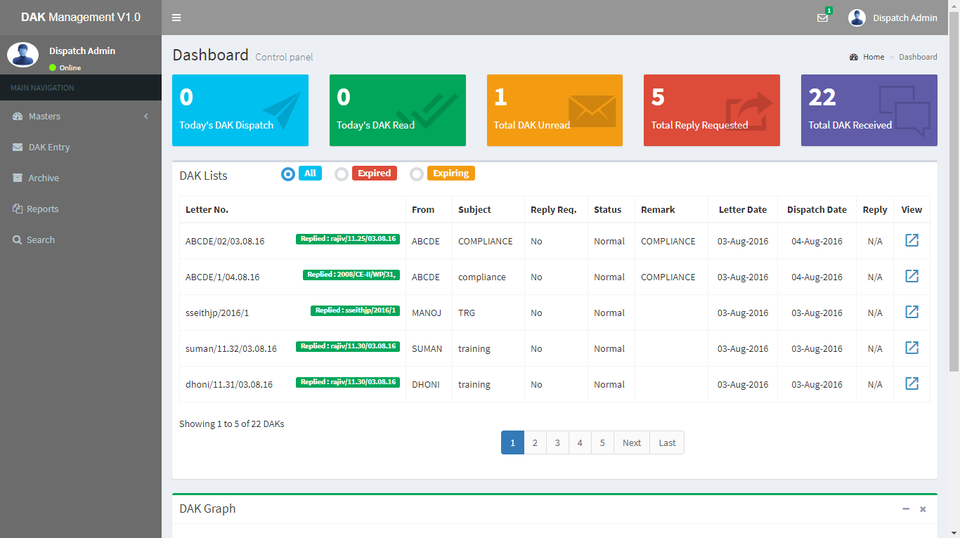Expand the Masters sidebar menu
This screenshot has height=538, width=960.
click(x=80, y=116)
